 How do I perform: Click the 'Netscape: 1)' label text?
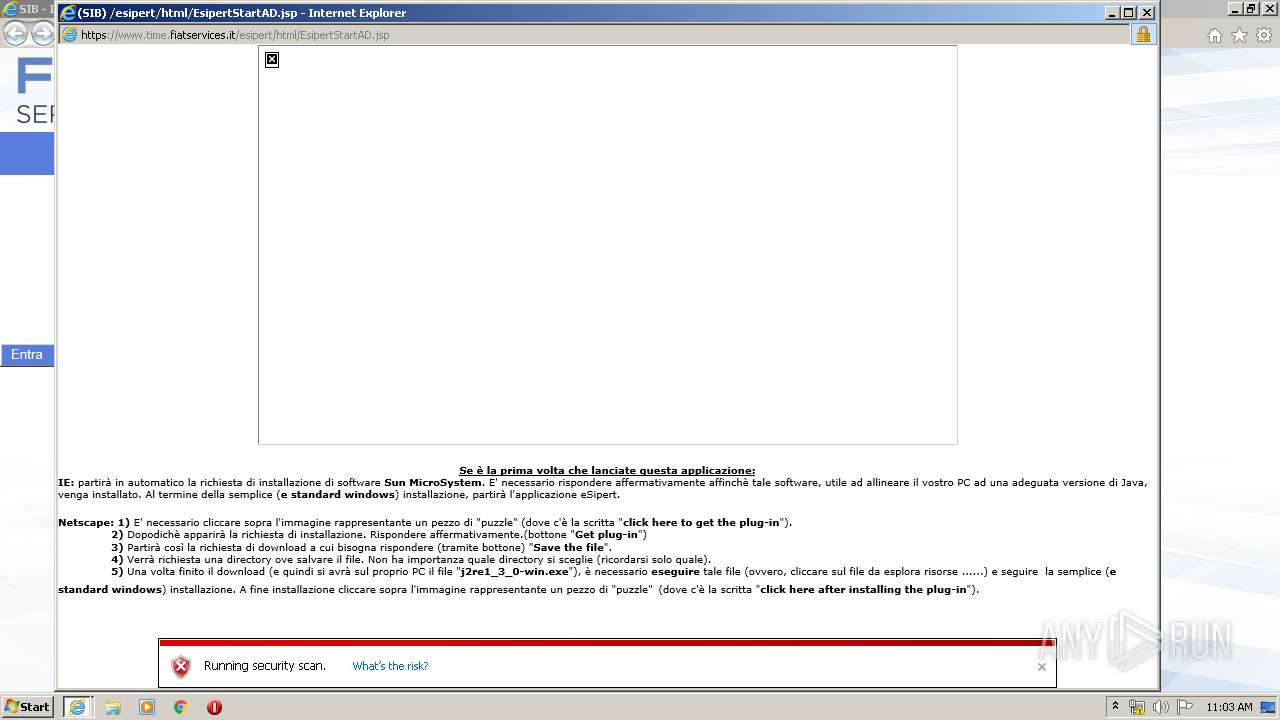tap(94, 522)
